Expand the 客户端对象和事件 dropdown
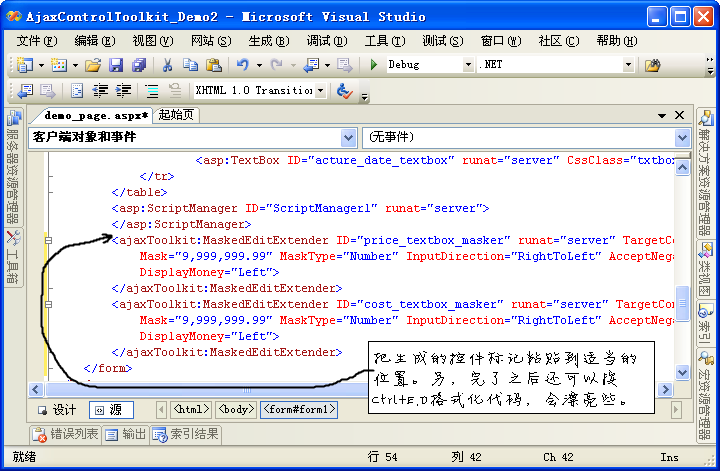The width and height of the screenshot is (720, 471). click(349, 137)
